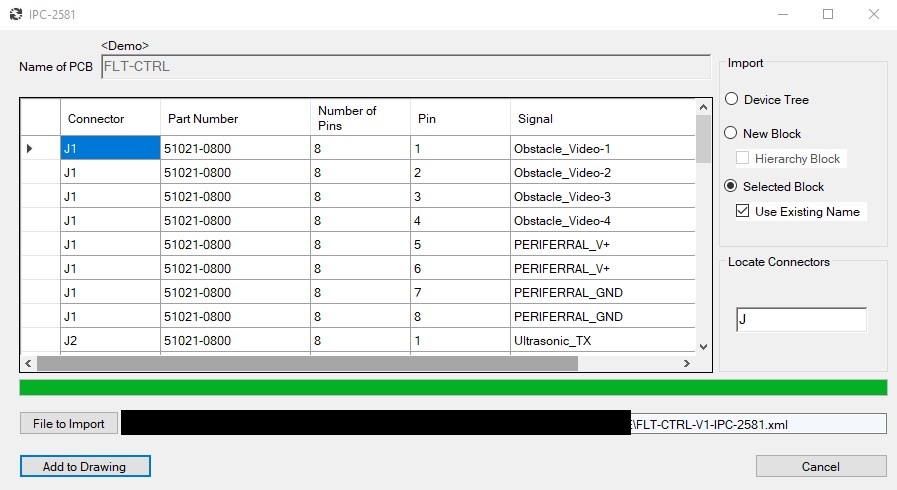Screen dimensions: 897x490
Task: Select the Selected Block radio button
Action: [732, 187]
